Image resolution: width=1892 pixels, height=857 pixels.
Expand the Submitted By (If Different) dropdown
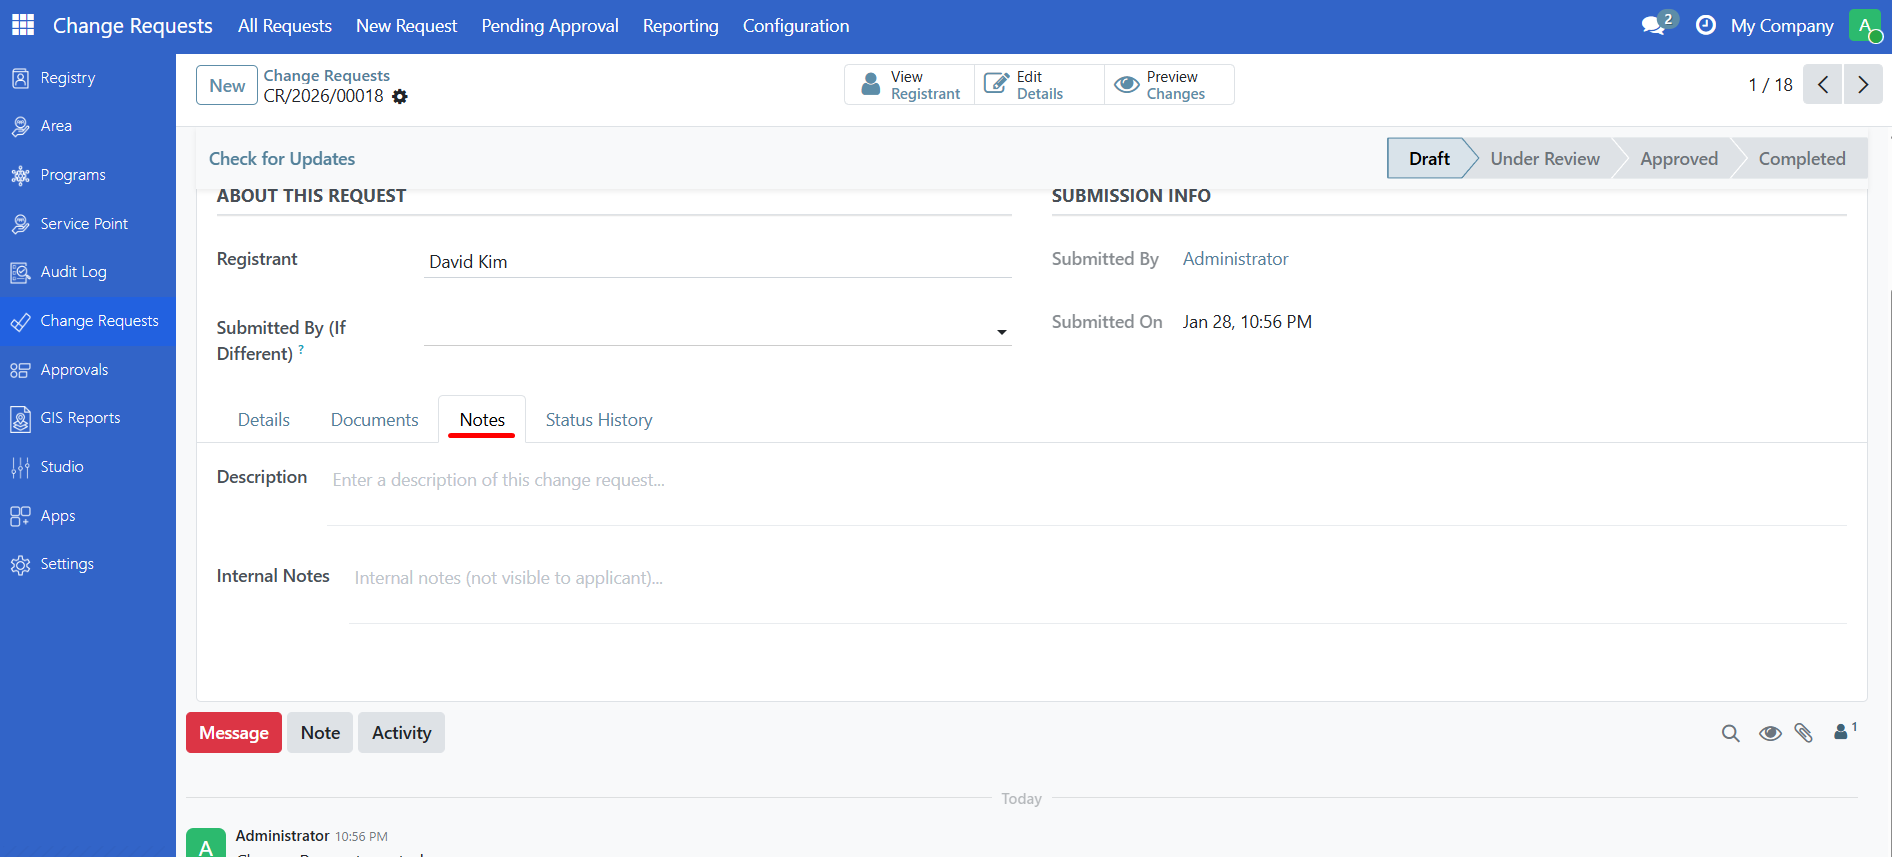[x=1001, y=332]
